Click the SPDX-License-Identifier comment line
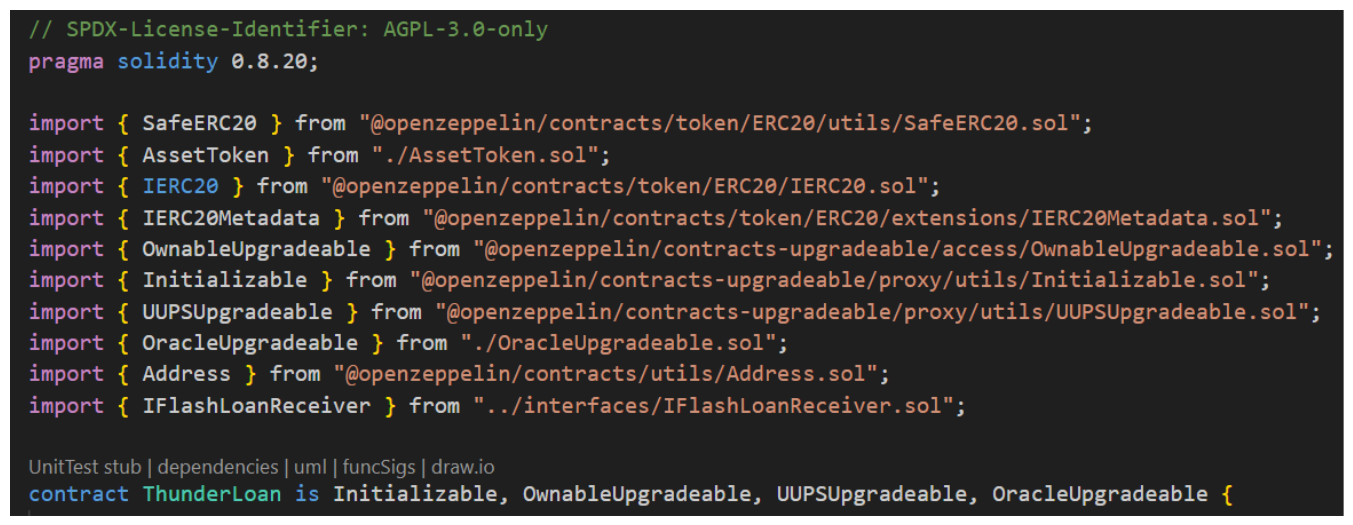Viewport: 1353px width, 525px height. pos(288,30)
